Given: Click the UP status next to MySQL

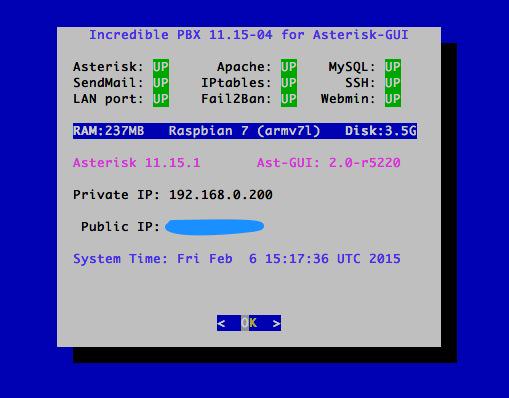Looking at the screenshot, I should 393,67.
